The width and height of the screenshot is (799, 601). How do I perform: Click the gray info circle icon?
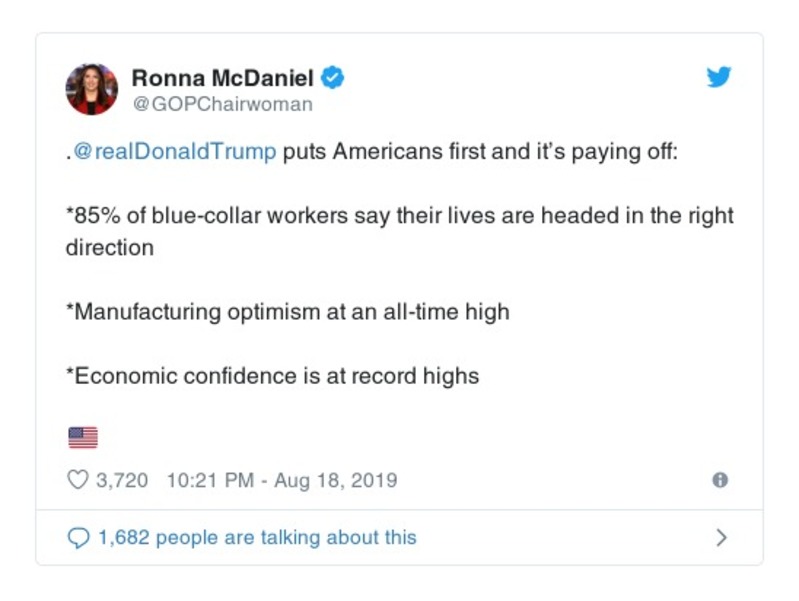click(719, 480)
